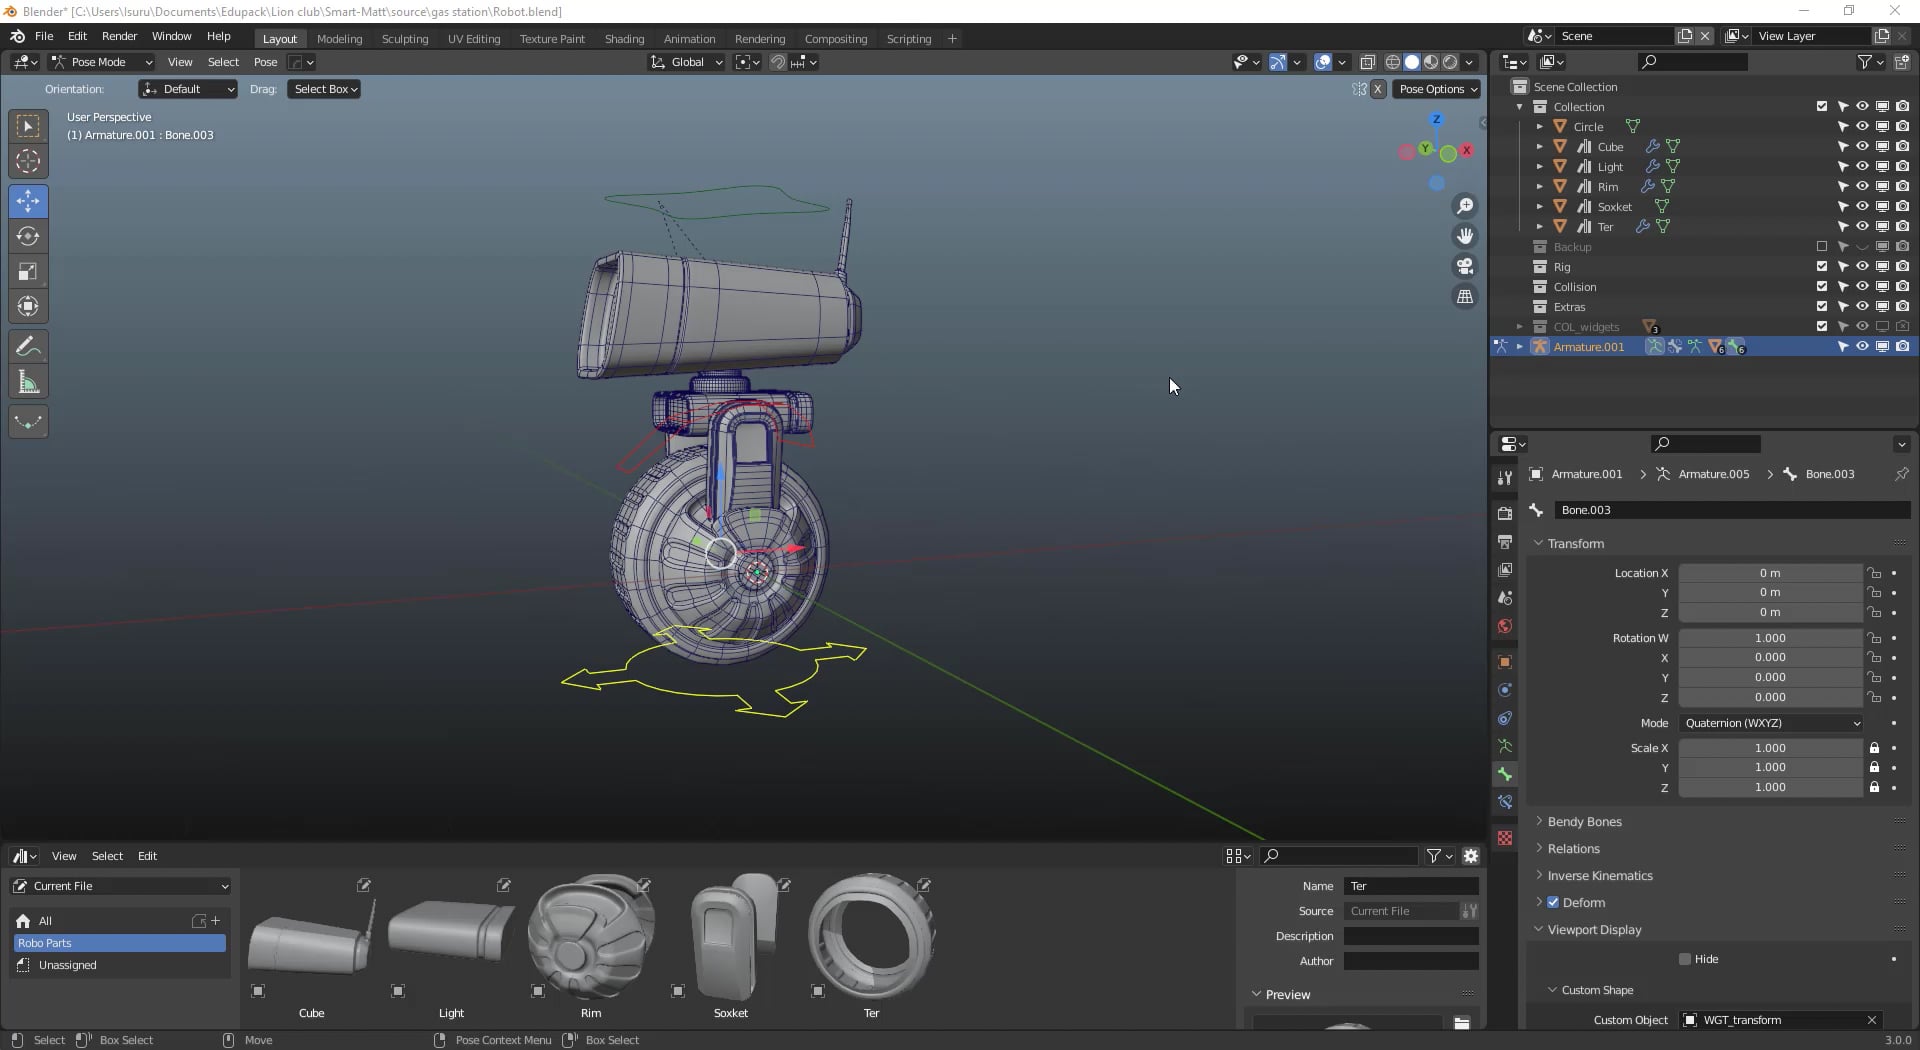Viewport: 1920px width, 1050px height.
Task: Open the Preview folder browse button
Action: tap(1461, 1023)
